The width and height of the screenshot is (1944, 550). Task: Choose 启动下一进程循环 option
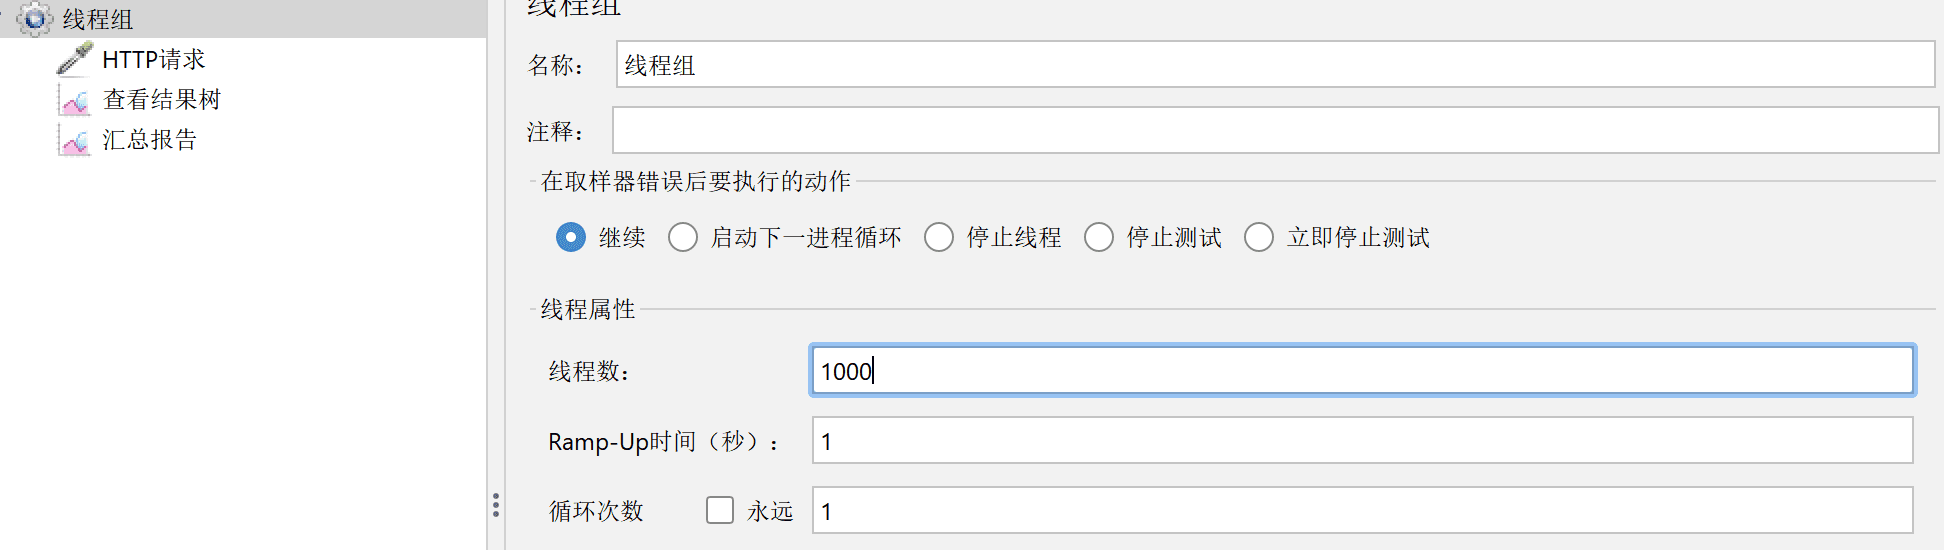(683, 237)
